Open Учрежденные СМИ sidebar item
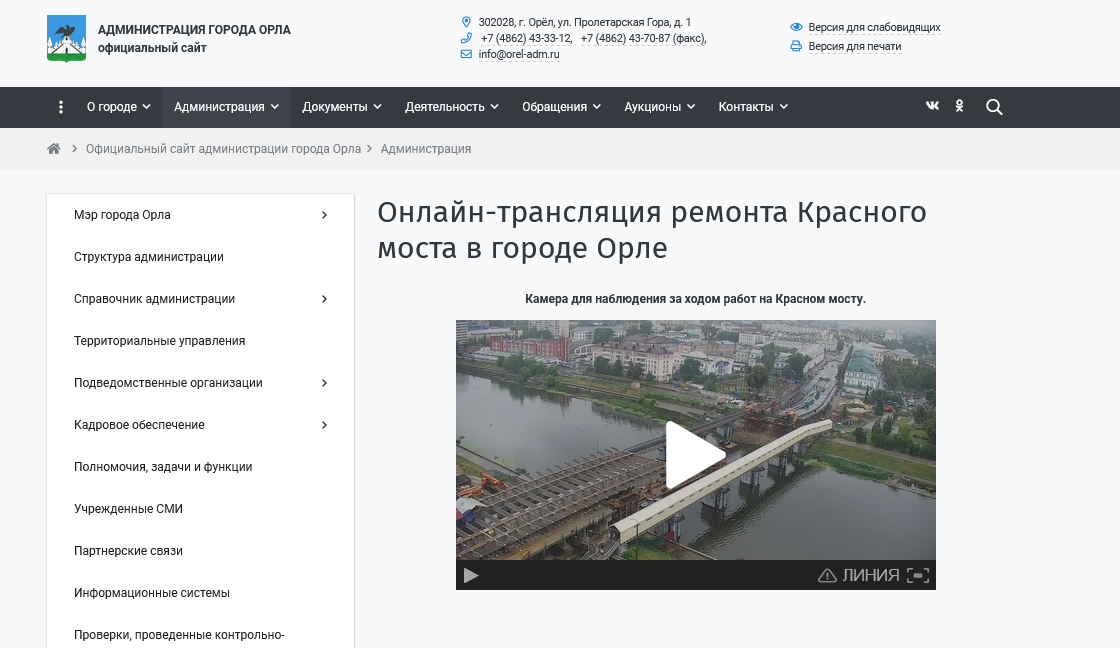 pos(129,509)
